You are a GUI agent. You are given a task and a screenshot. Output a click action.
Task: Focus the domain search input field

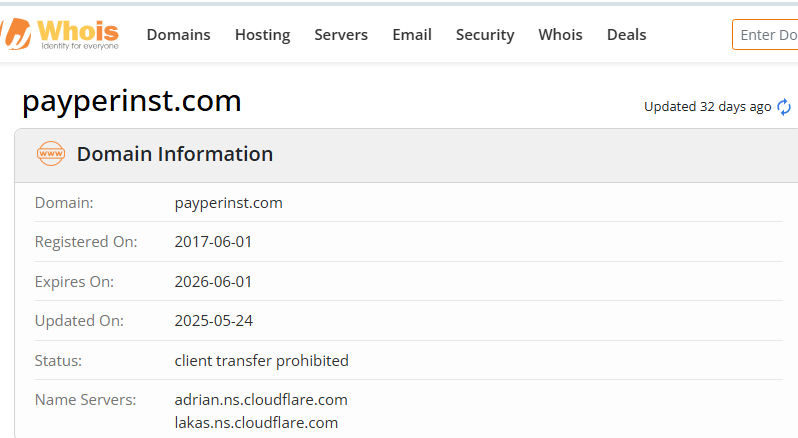(768, 35)
